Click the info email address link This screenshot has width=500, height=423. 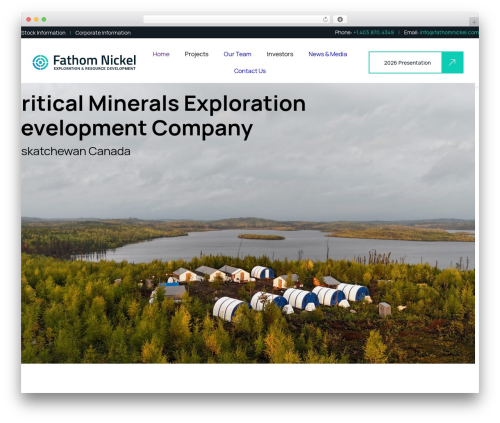[449, 32]
